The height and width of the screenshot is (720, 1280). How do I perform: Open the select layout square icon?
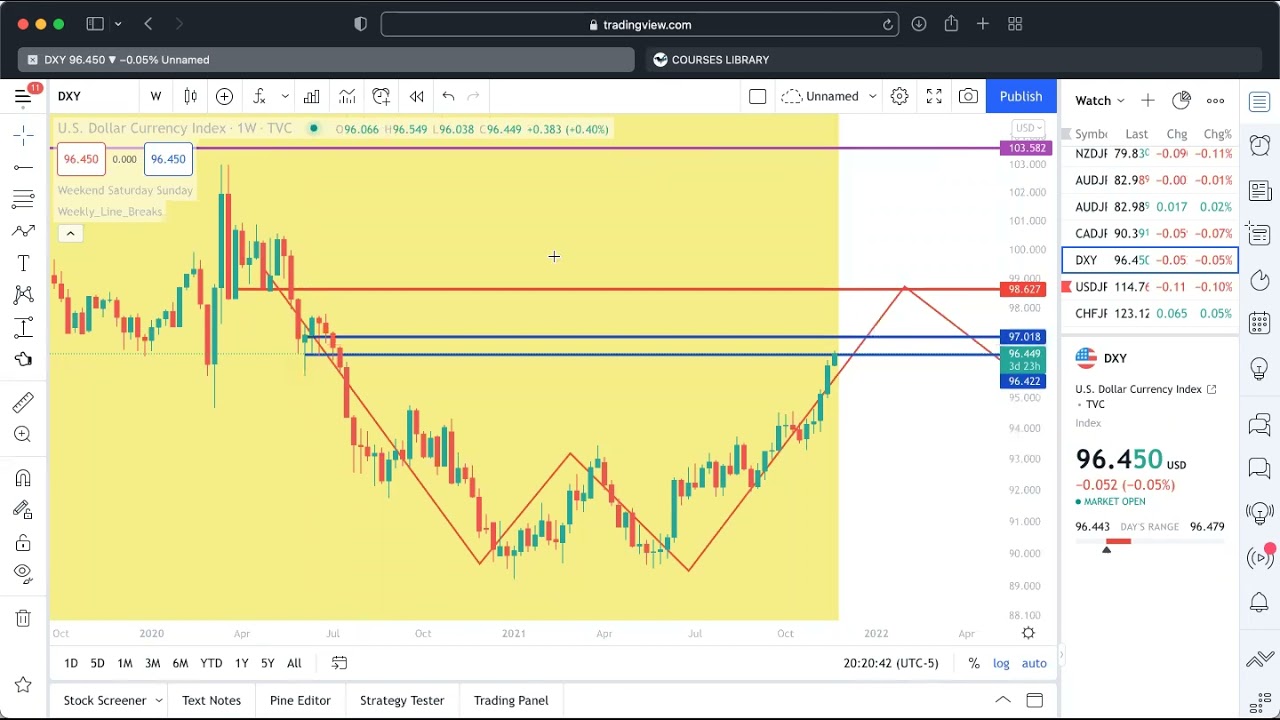(x=757, y=96)
